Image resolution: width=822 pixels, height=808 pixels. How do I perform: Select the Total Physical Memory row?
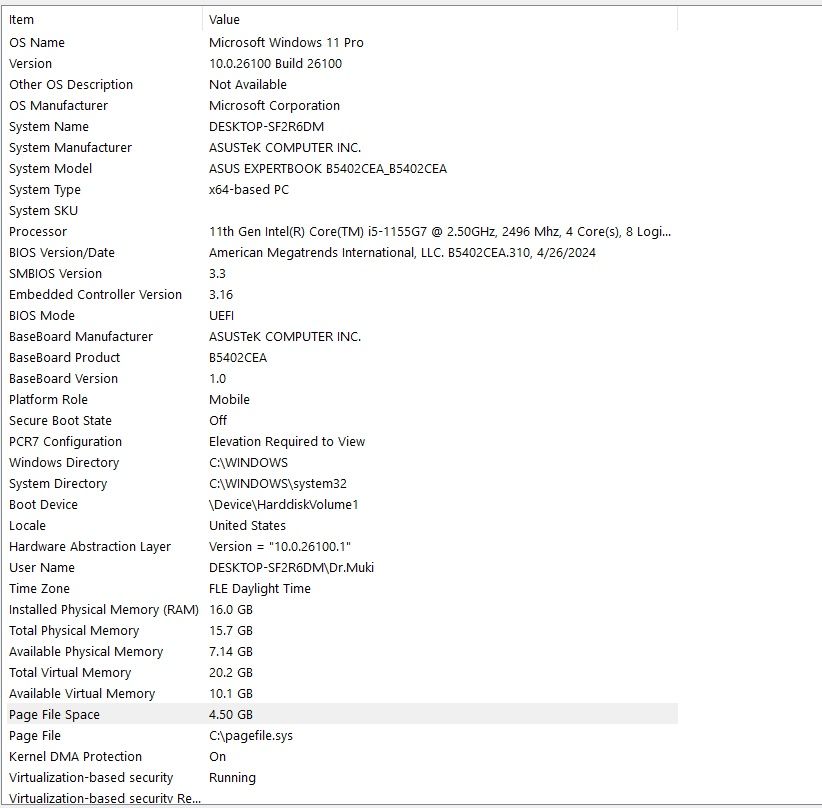[342, 630]
